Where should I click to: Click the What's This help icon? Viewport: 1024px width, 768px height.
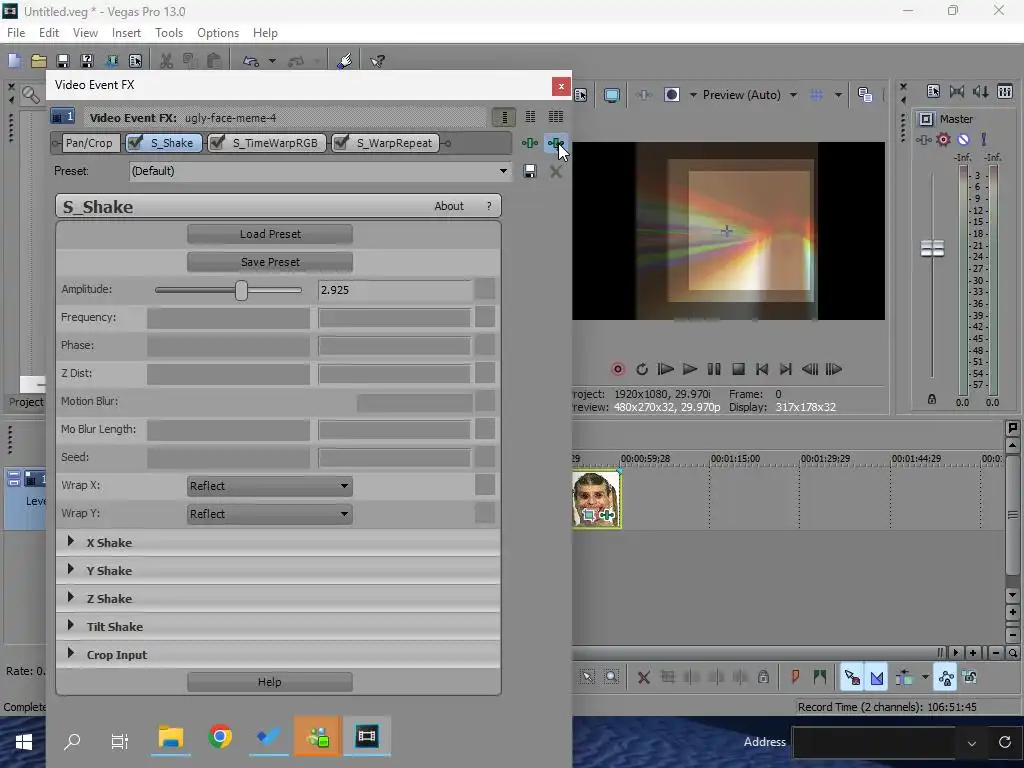click(377, 61)
